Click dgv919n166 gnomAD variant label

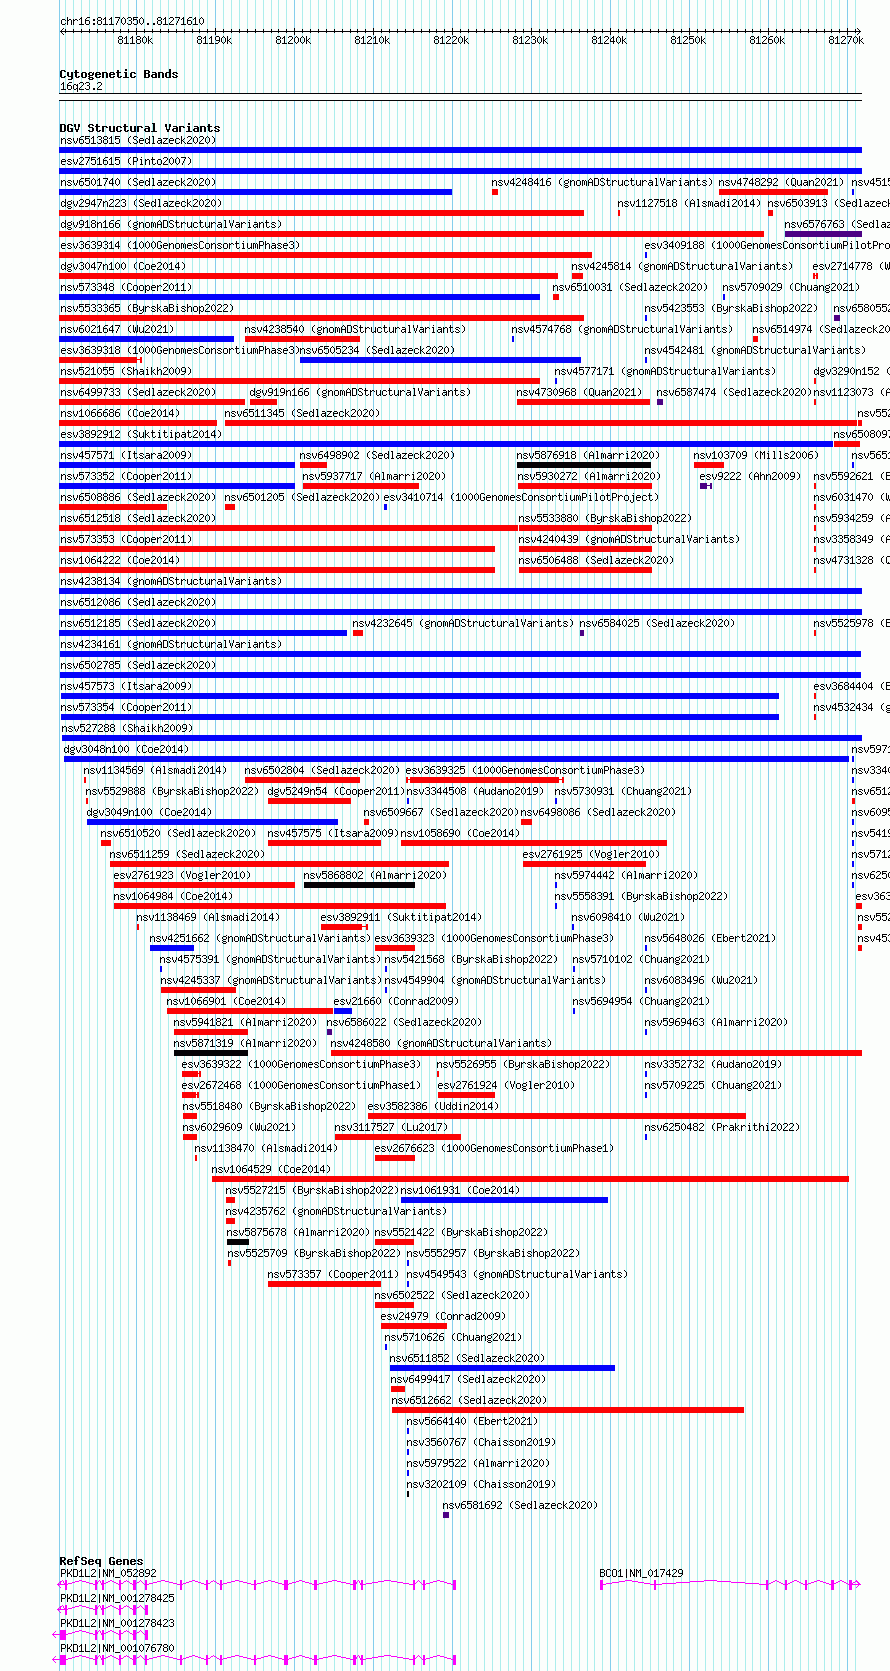(360, 393)
